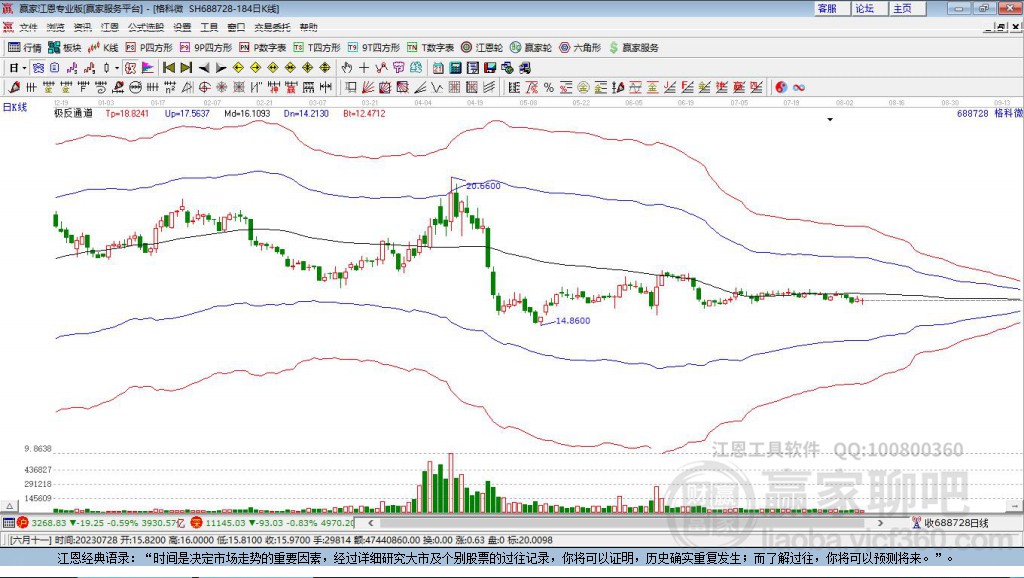Screen dimensions: 1024x578
Task: Click the zigzag wave line icon
Action: click(x=436, y=87)
